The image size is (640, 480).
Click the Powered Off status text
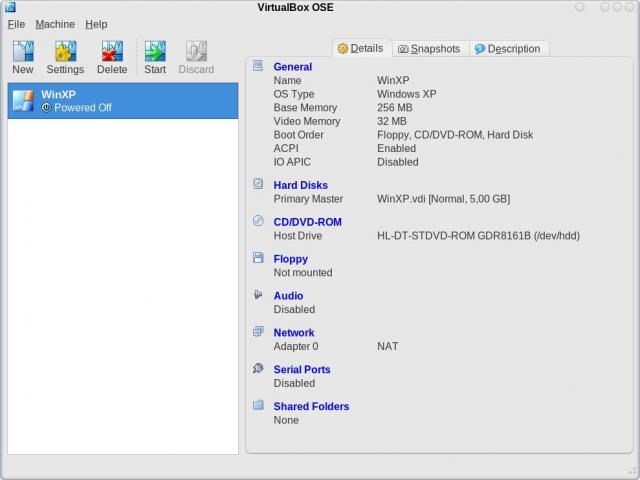83,108
